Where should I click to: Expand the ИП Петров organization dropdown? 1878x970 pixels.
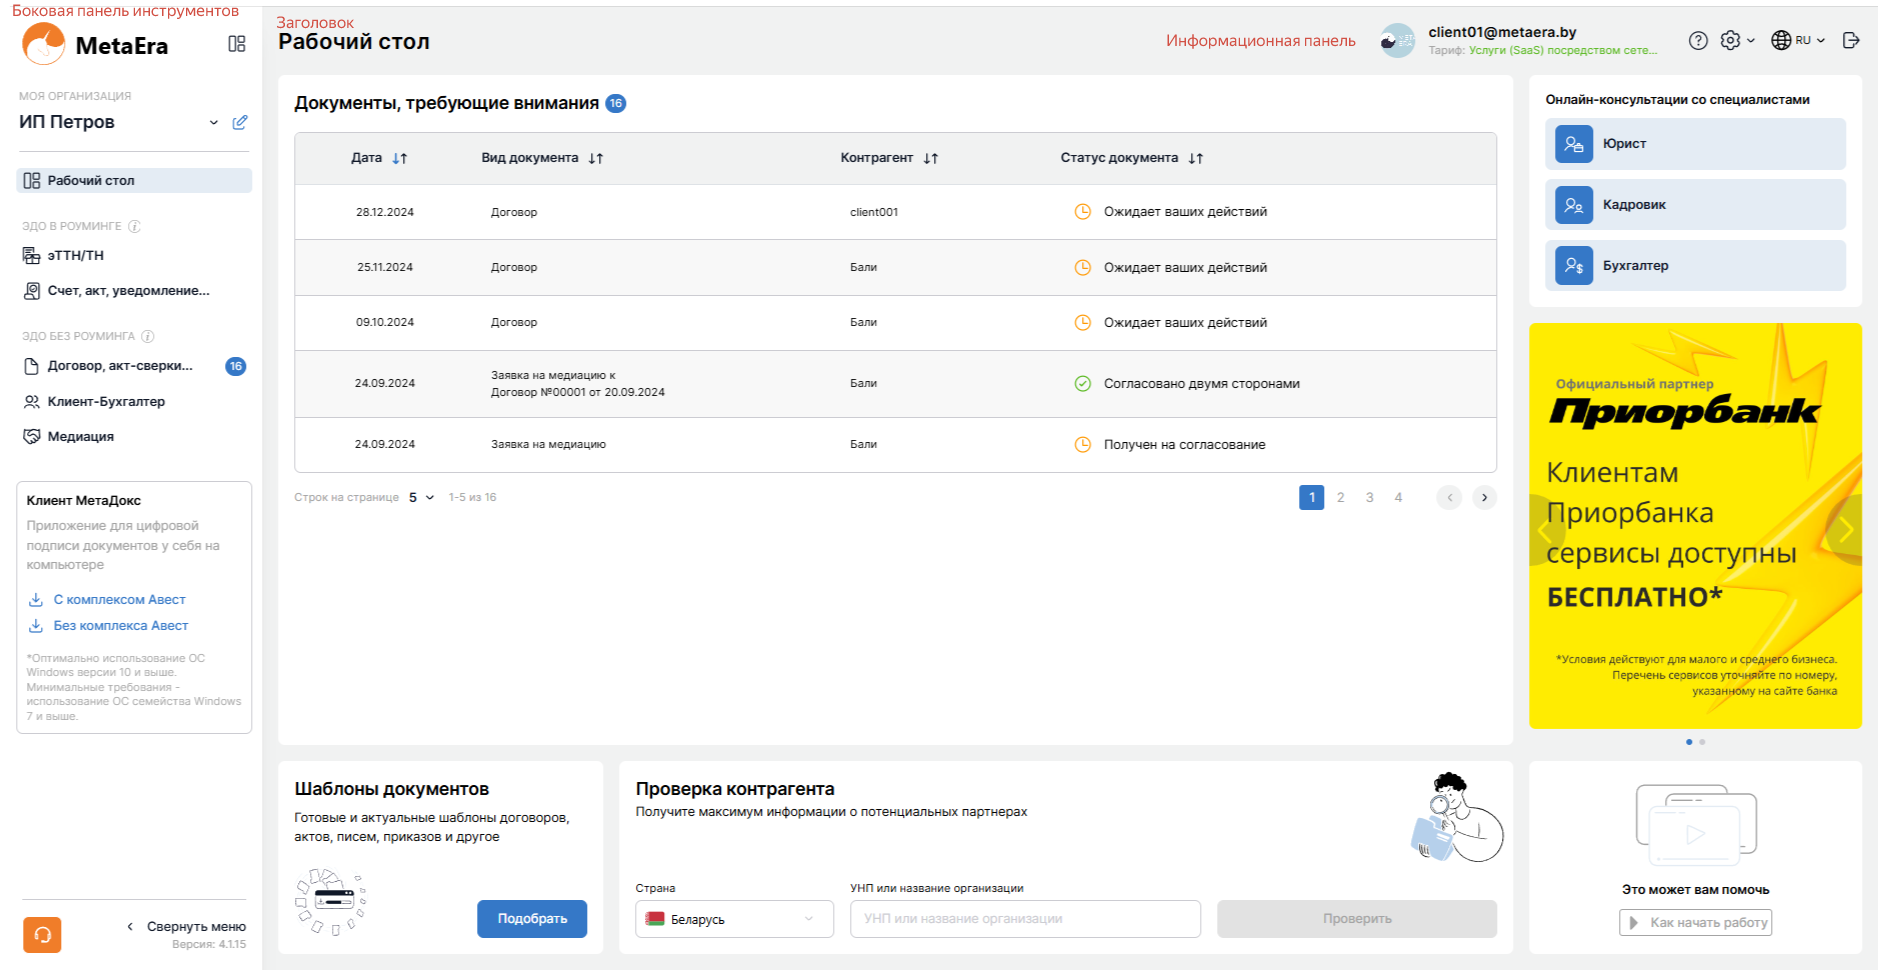[x=213, y=122]
